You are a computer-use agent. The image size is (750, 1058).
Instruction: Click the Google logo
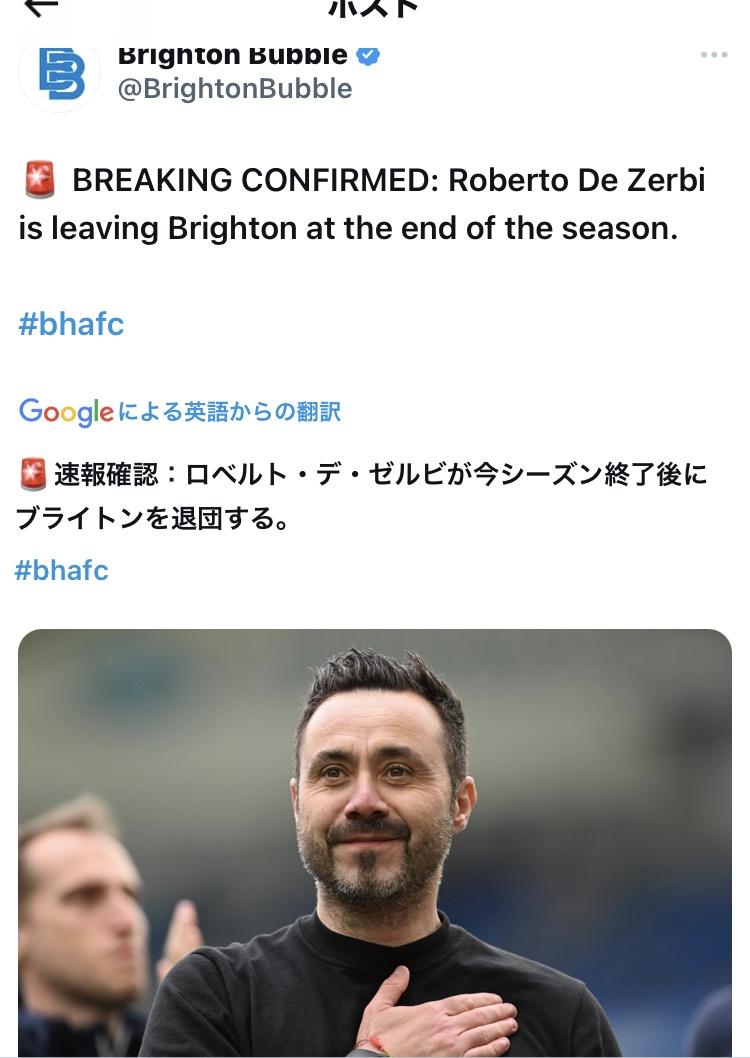[66, 412]
